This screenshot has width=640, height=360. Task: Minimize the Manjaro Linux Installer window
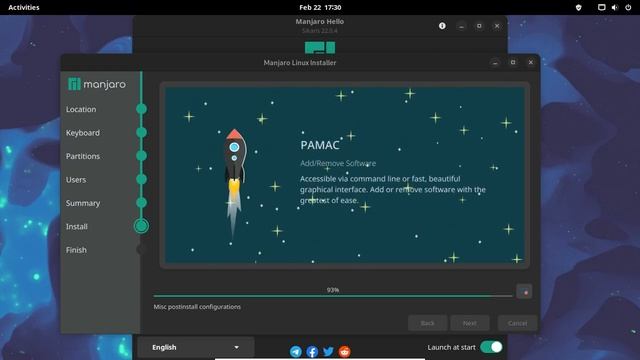click(495, 62)
